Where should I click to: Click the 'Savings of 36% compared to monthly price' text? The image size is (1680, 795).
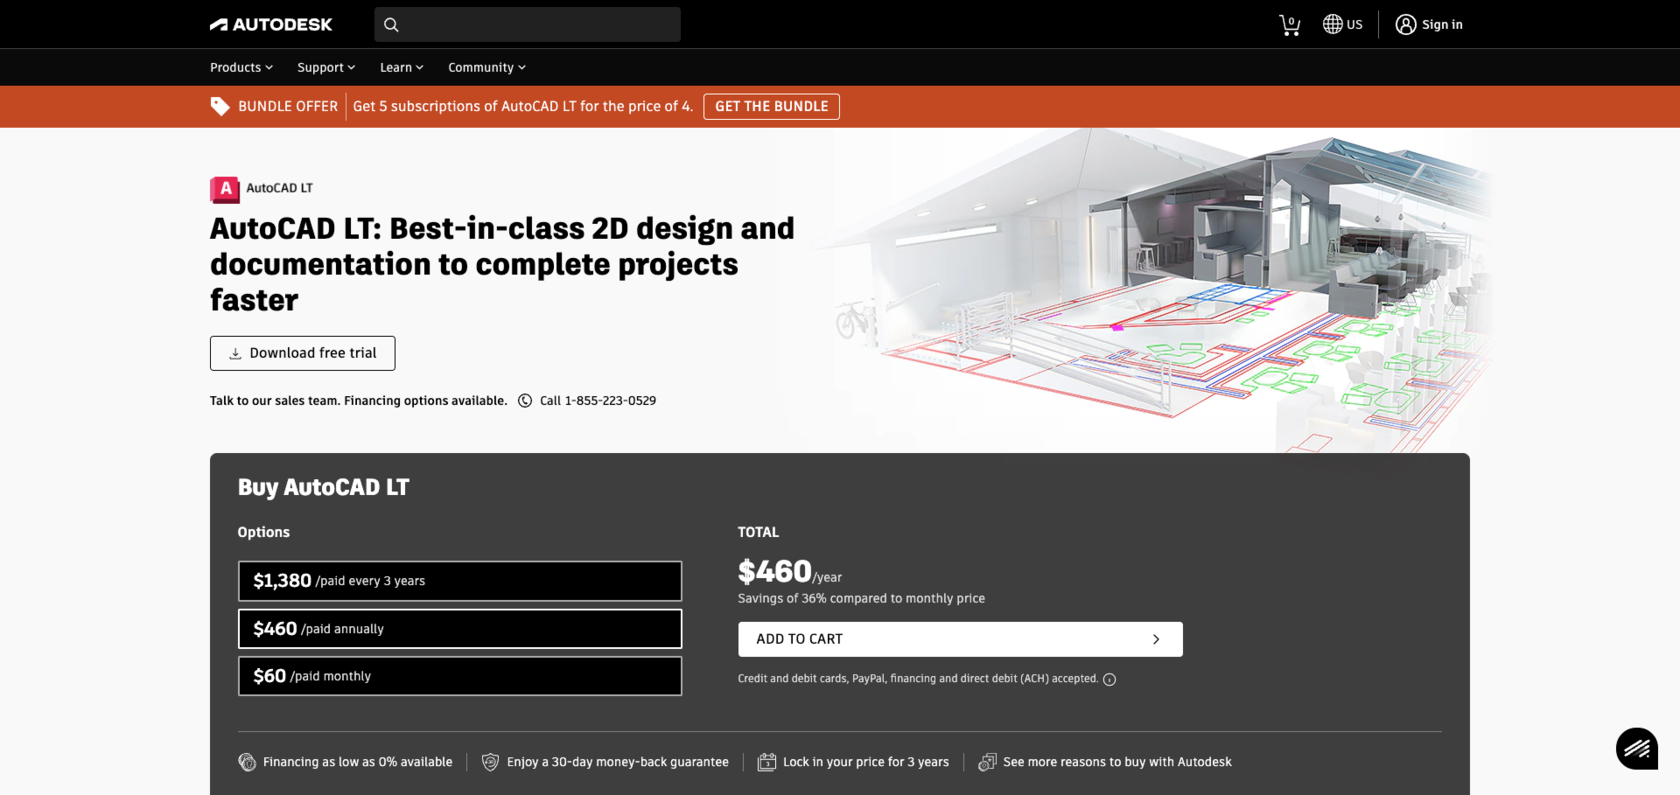coord(861,598)
